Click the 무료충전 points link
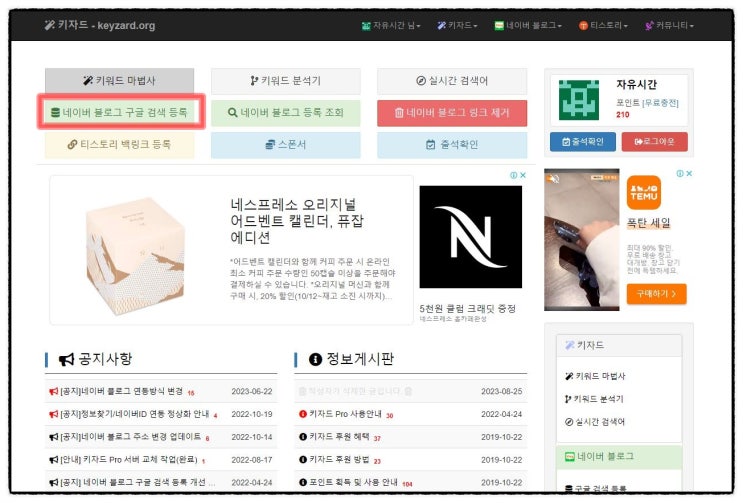The width and height of the screenshot is (743, 503). pos(660,103)
